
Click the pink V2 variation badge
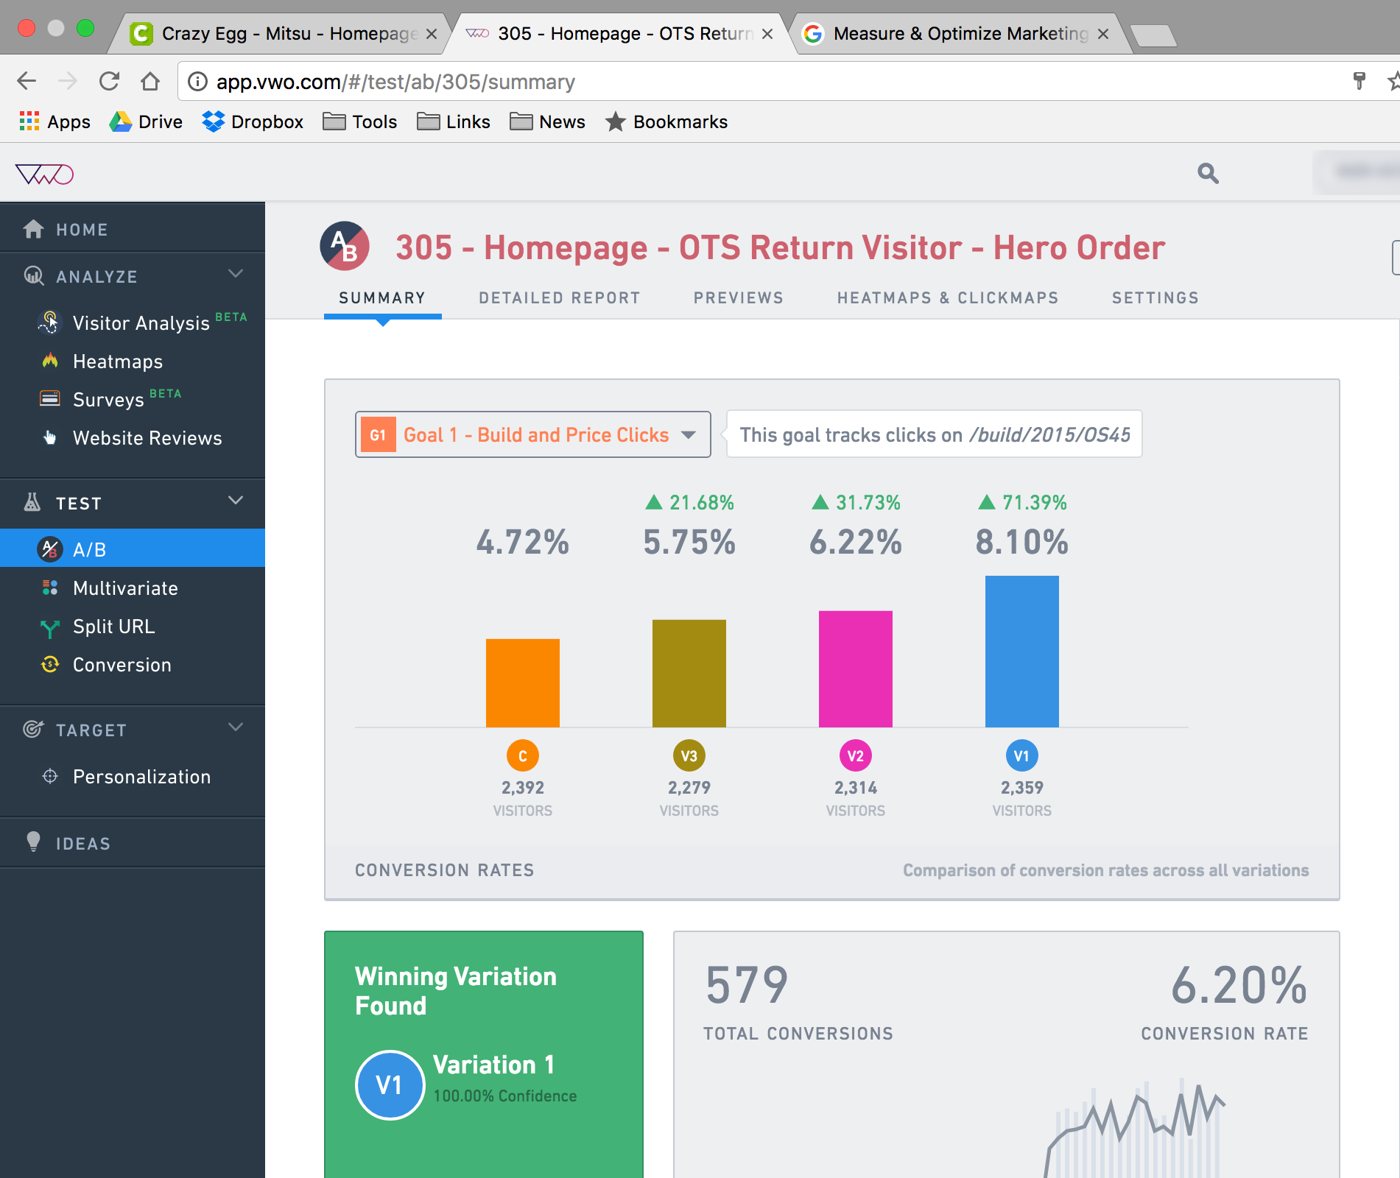855,756
